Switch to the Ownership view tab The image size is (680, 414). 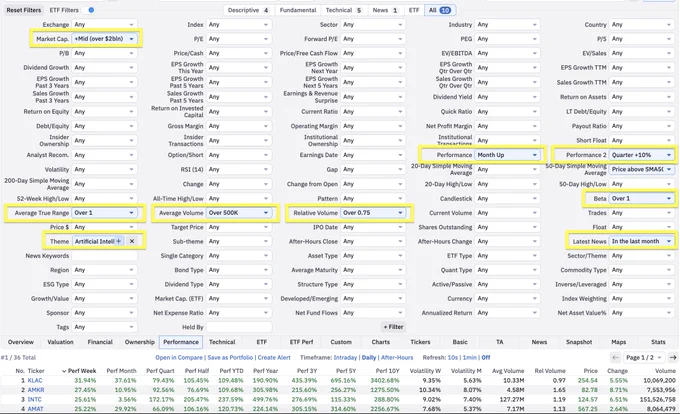point(139,342)
